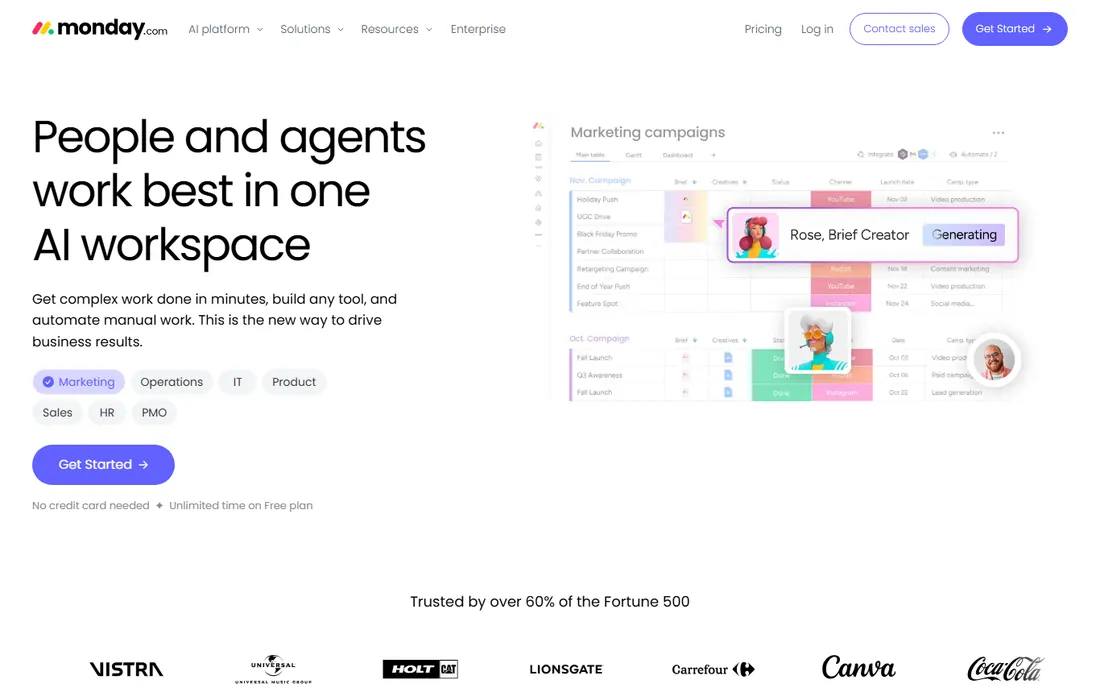Switch to the Gantt tab
1100x688 pixels.
(633, 155)
